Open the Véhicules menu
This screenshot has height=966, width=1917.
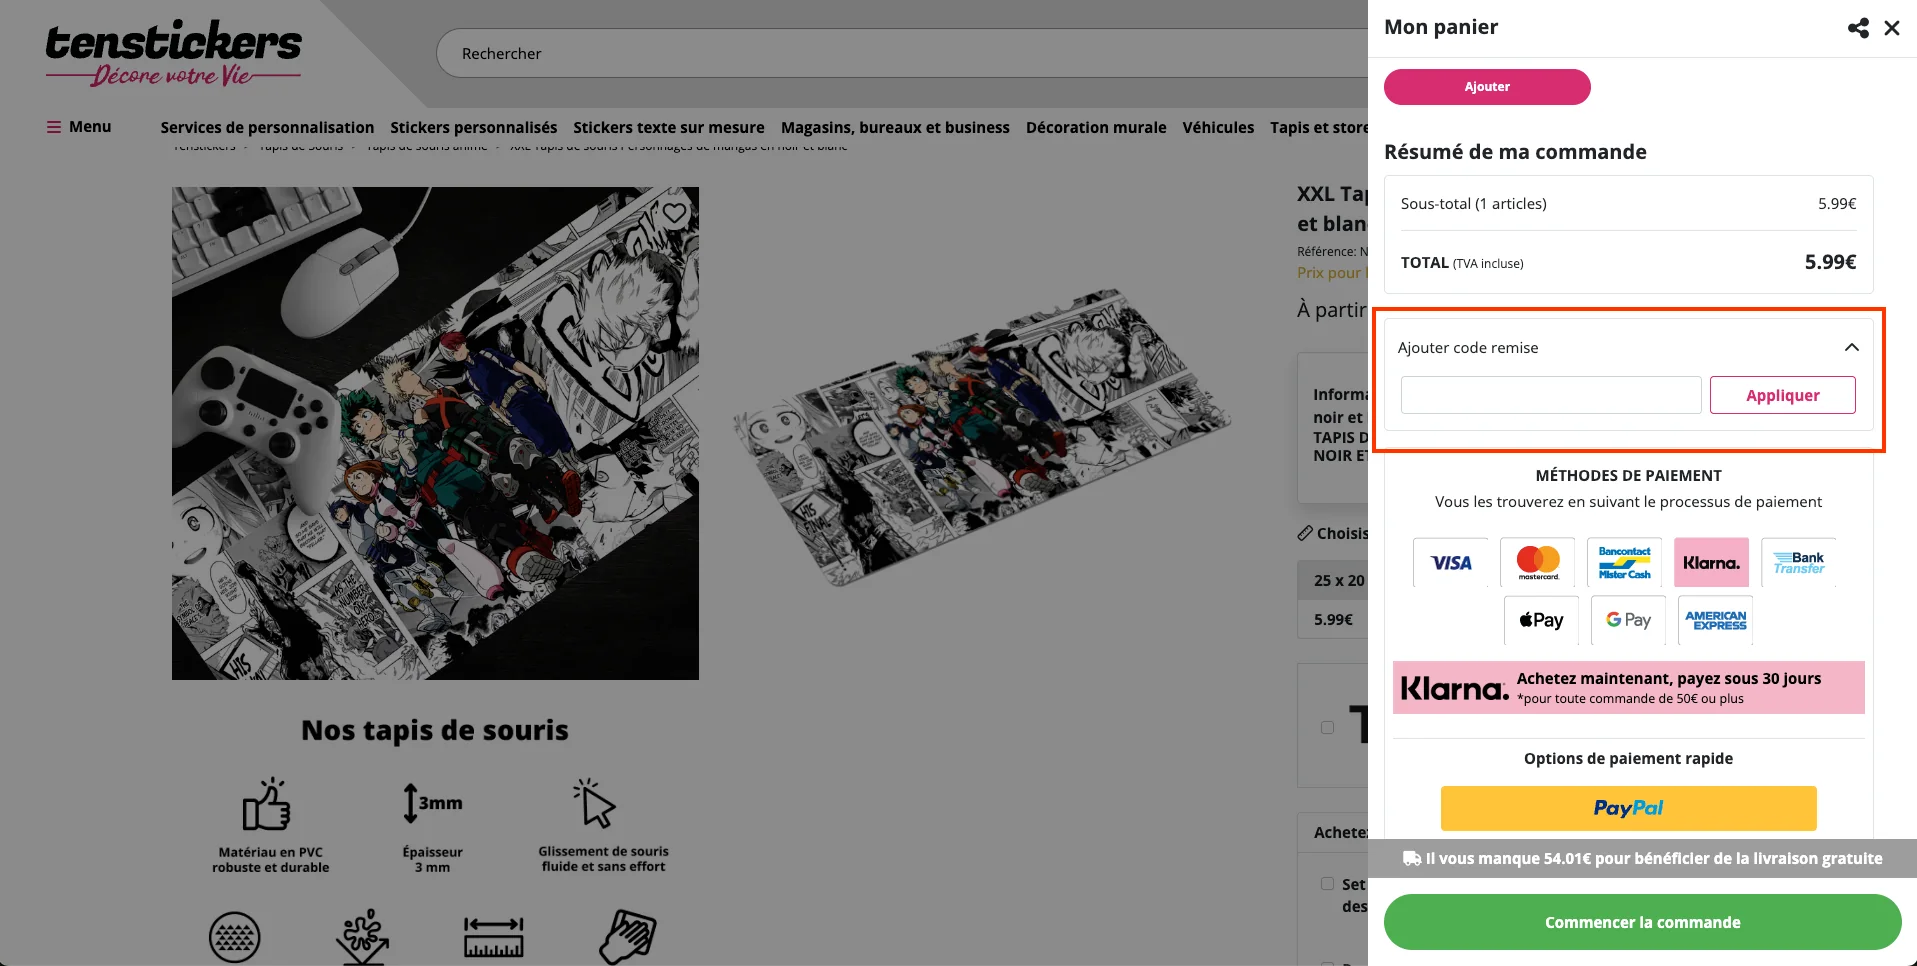pos(1218,128)
